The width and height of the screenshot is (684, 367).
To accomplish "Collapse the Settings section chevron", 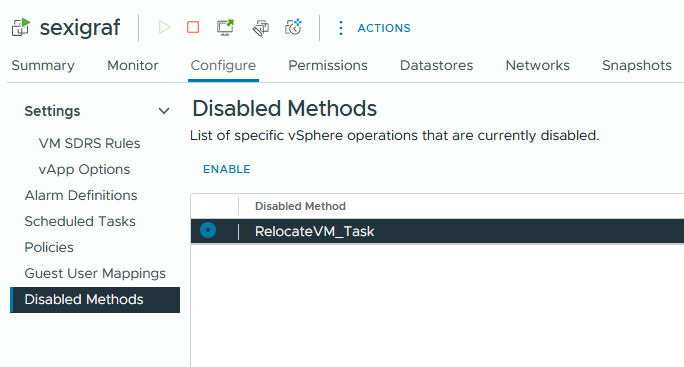I will [164, 111].
